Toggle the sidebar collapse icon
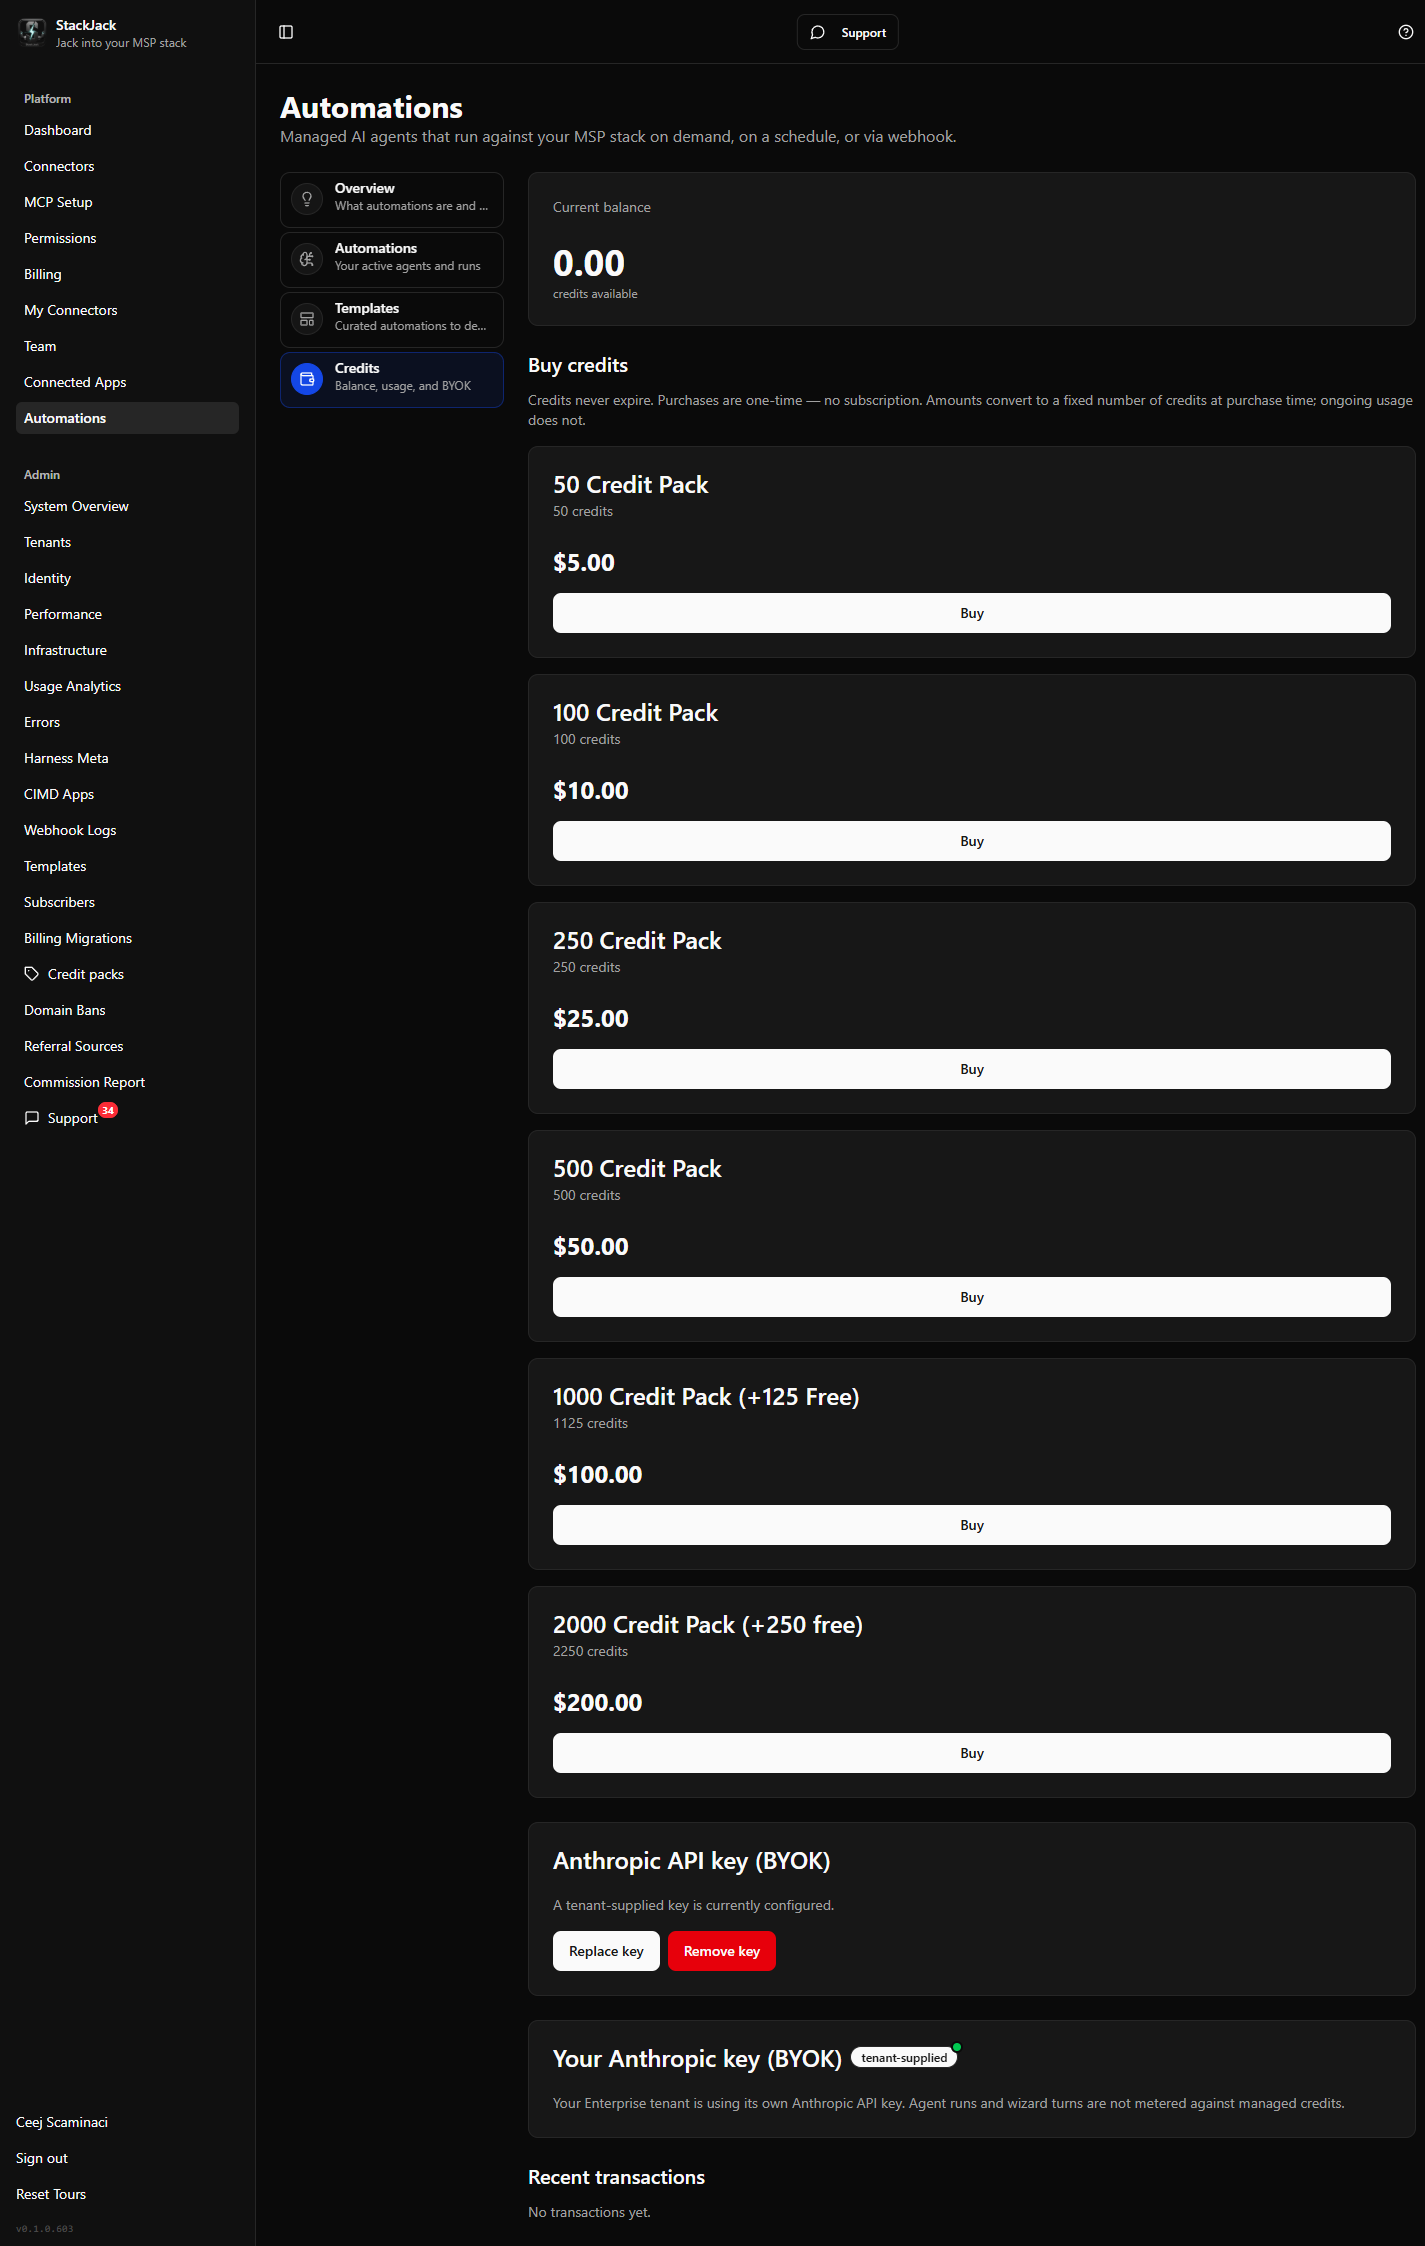Screen dimensions: 1425x2246 pyautogui.click(x=286, y=32)
